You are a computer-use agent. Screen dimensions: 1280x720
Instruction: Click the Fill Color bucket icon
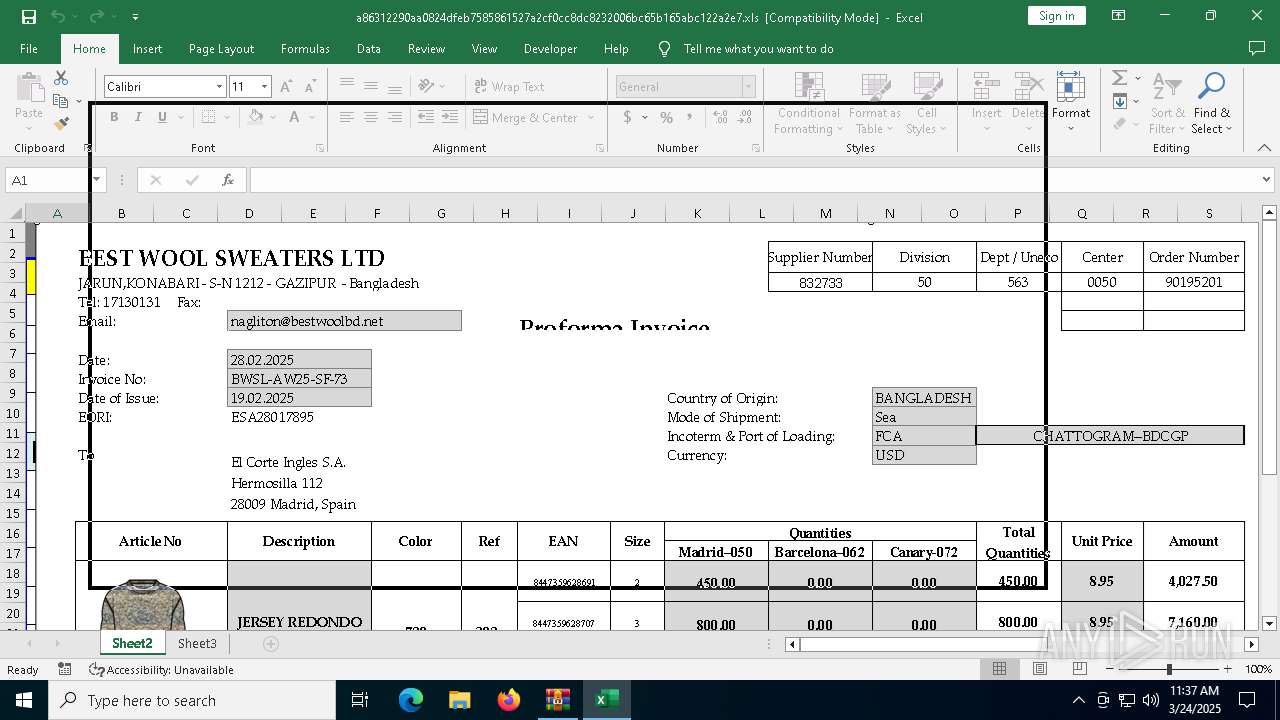256,117
